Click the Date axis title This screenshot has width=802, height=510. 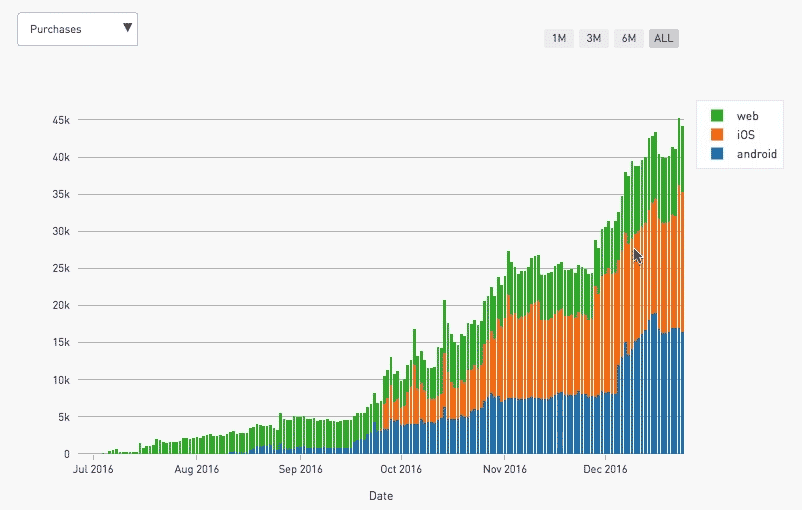pyautogui.click(x=381, y=496)
